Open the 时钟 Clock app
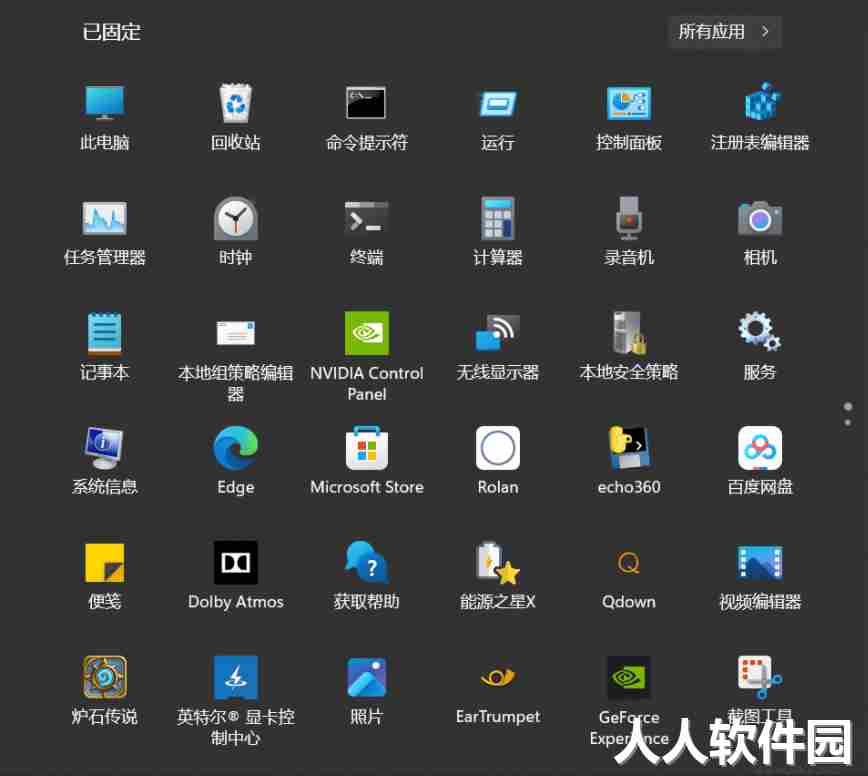 click(236, 218)
